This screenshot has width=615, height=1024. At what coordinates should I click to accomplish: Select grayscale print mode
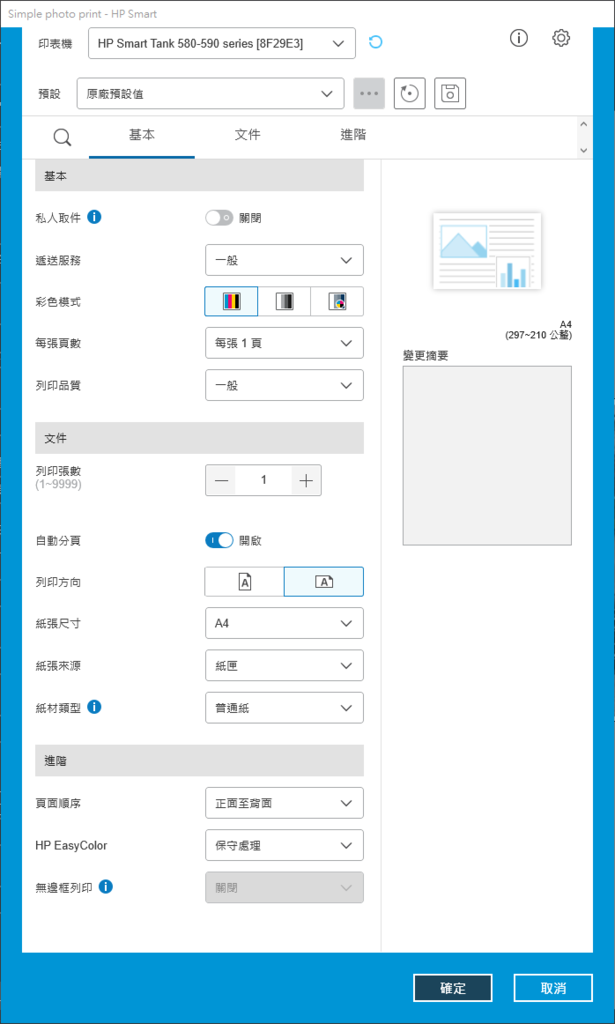pos(284,301)
